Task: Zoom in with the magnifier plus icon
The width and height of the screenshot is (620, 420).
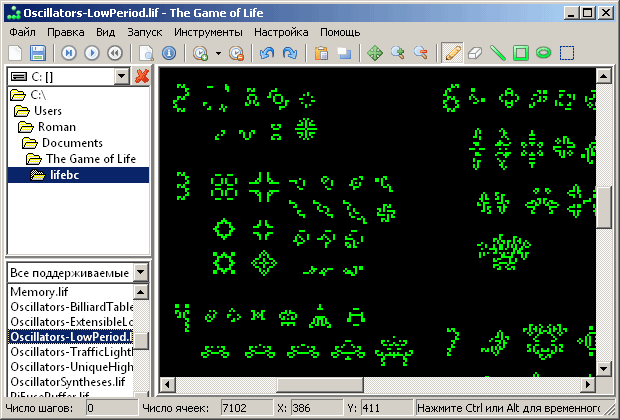Action: pos(398,53)
